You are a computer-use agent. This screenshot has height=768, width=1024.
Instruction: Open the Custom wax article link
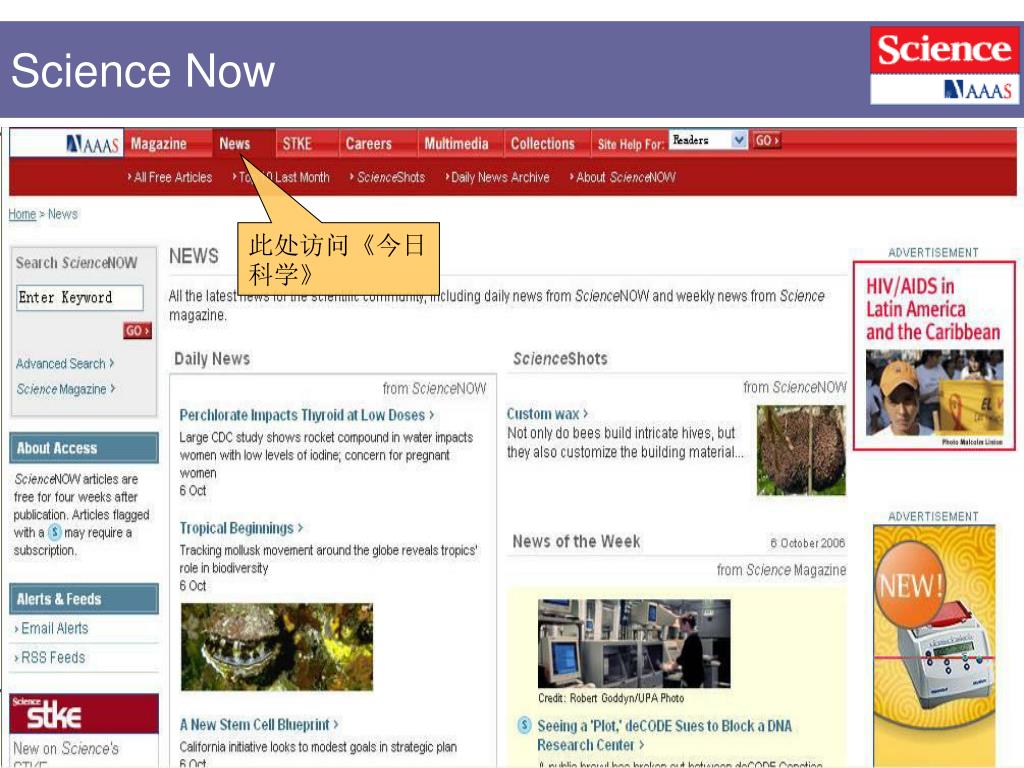[547, 414]
